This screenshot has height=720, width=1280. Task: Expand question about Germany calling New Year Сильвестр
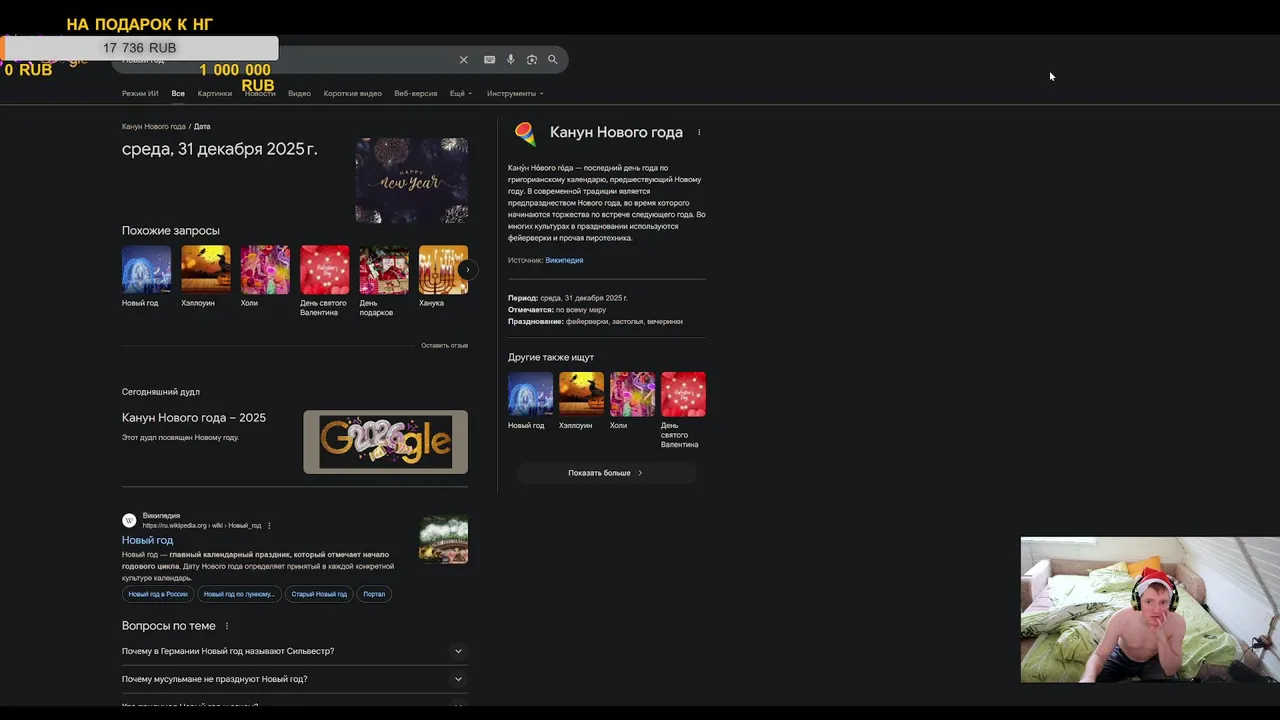pyautogui.click(x=294, y=651)
